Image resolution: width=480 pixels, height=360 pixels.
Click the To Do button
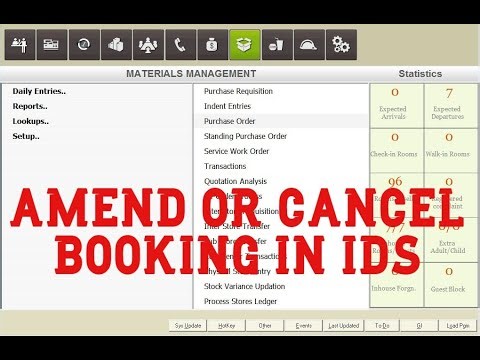(382, 326)
